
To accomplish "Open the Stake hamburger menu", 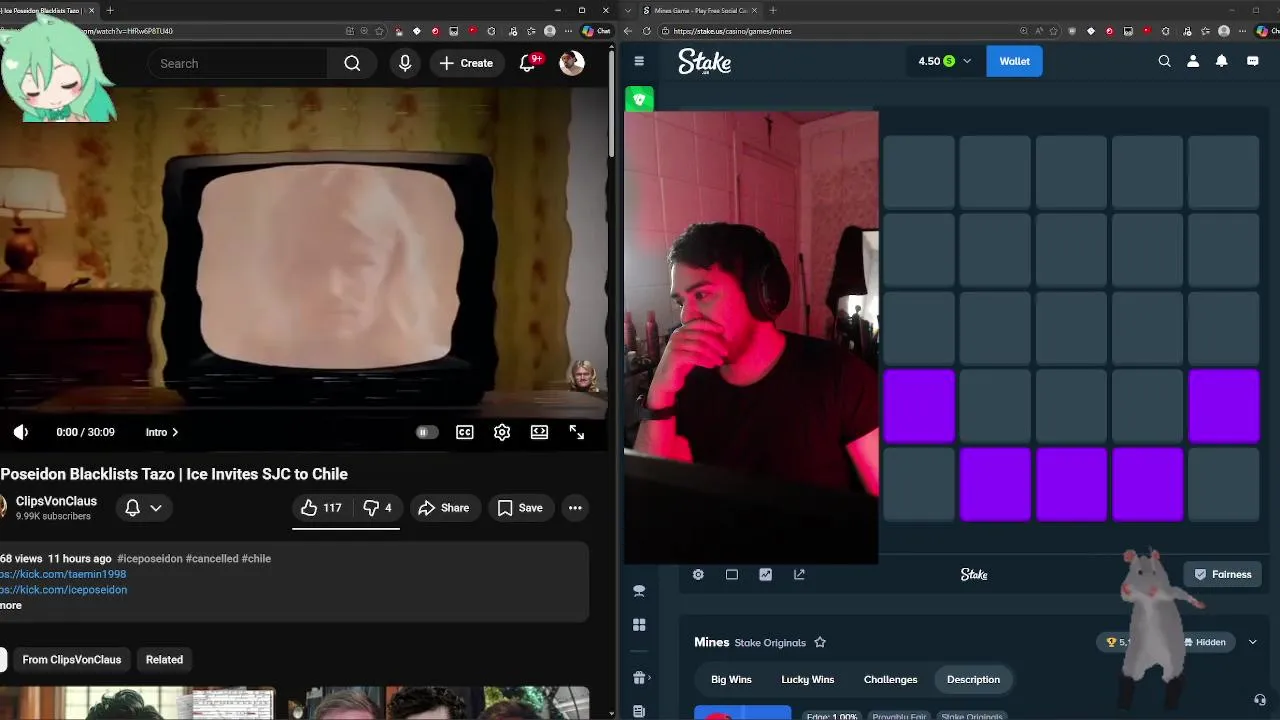I will pyautogui.click(x=639, y=61).
